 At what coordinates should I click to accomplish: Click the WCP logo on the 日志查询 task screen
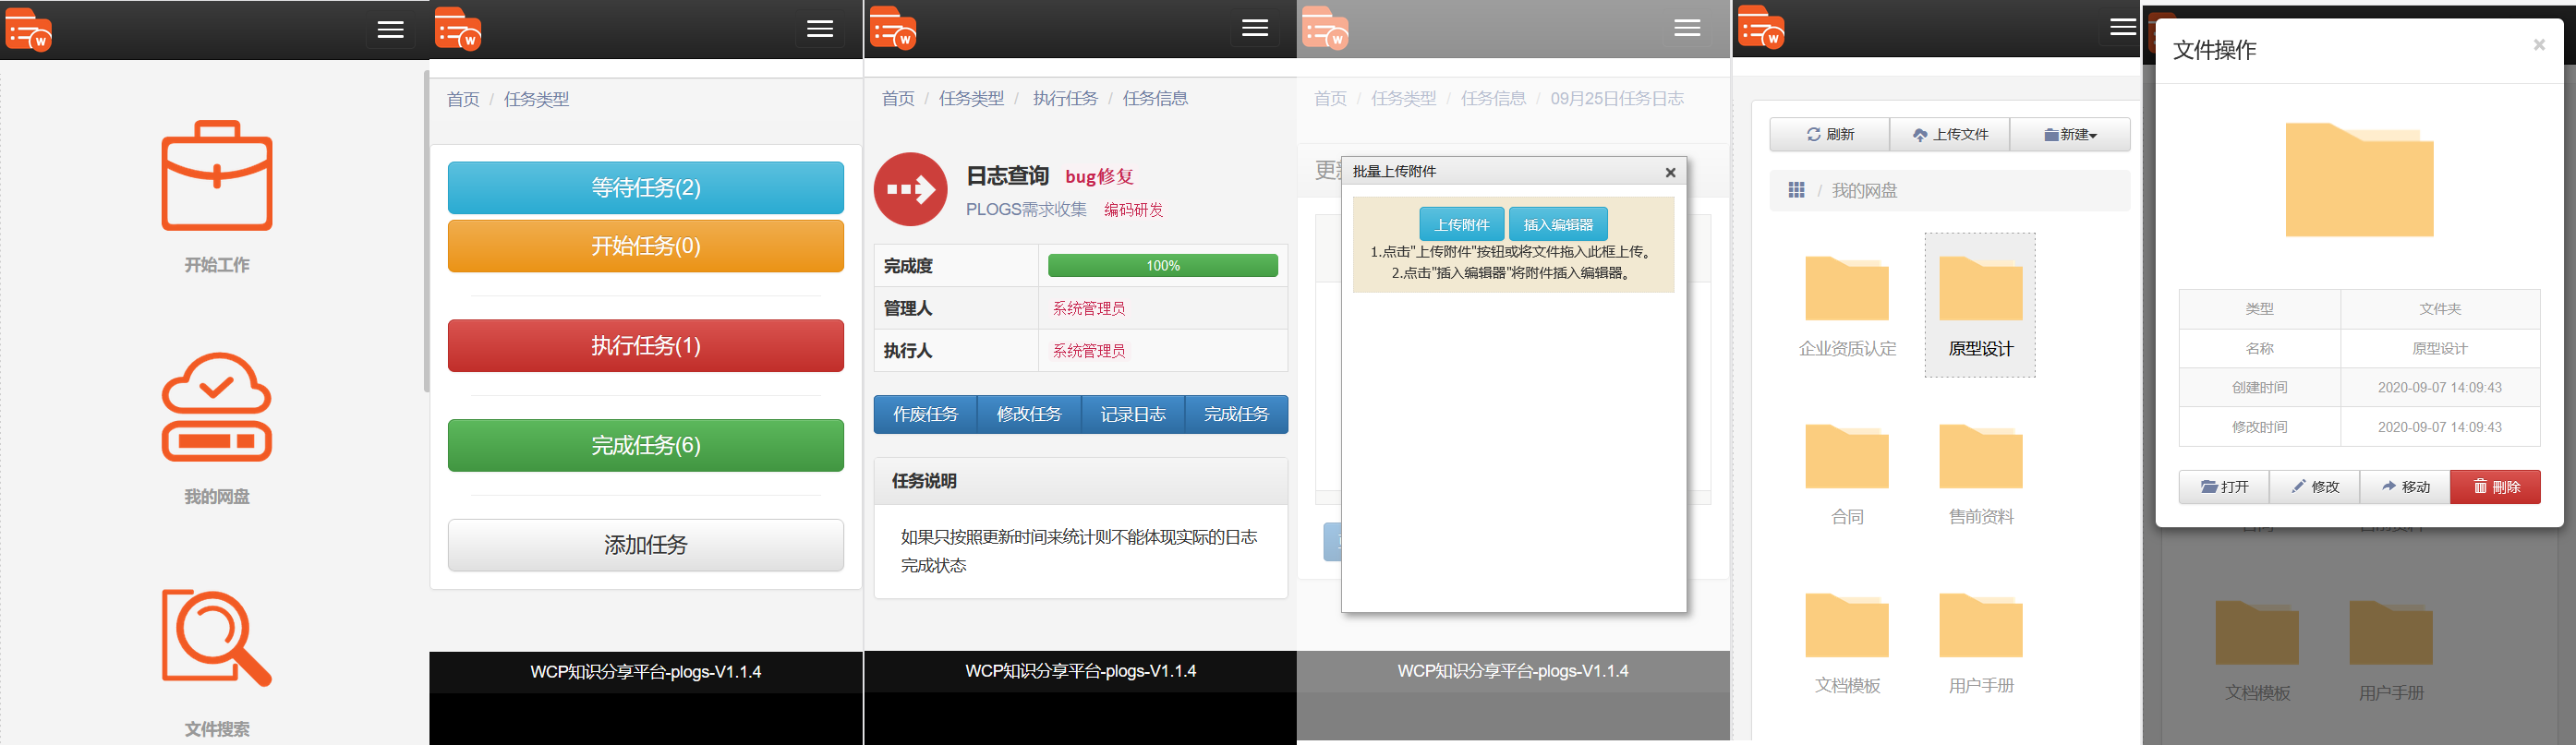tap(893, 28)
